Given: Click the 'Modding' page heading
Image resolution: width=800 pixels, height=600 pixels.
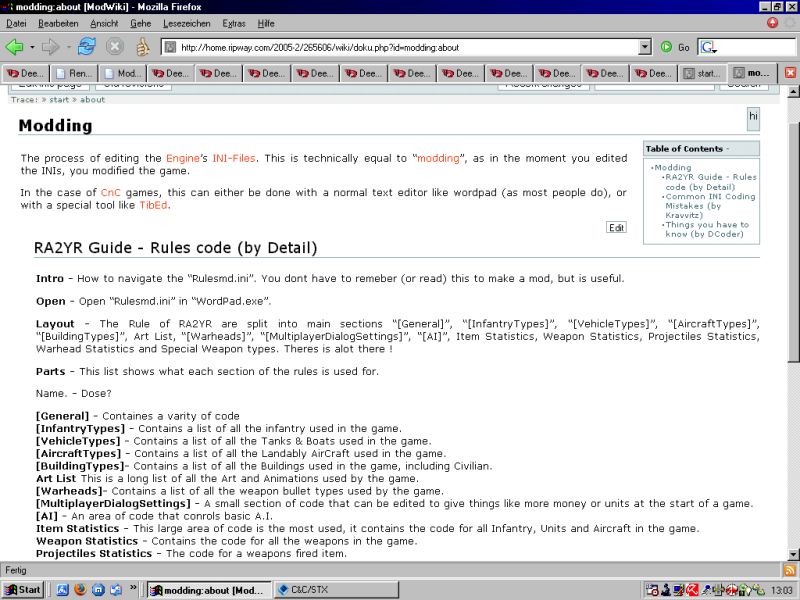Looking at the screenshot, I should pos(55,126).
